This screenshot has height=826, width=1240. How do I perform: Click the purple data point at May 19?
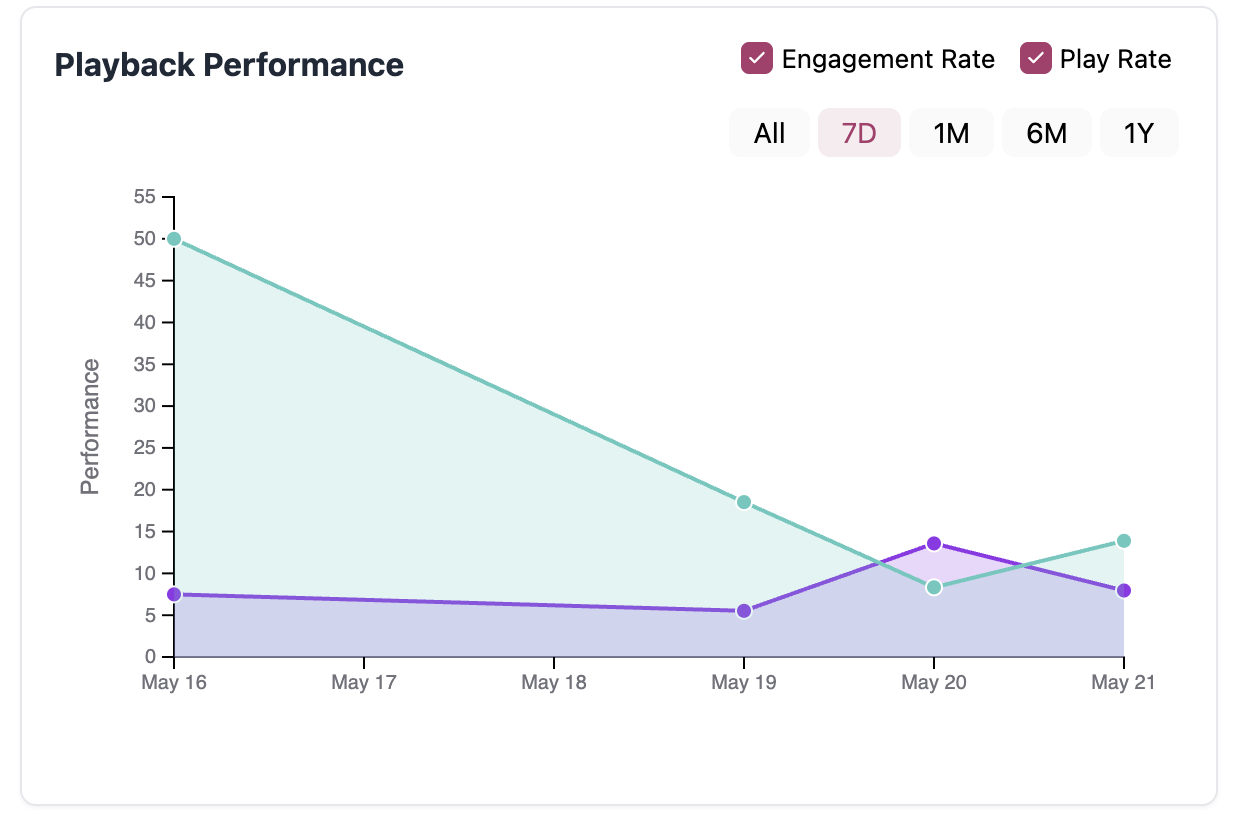coord(742,610)
